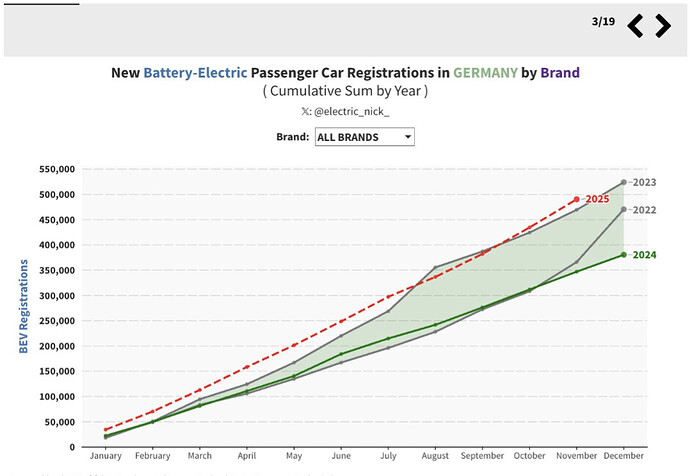
Task: Click the 2025 data point at January
Action: [x=107, y=430]
